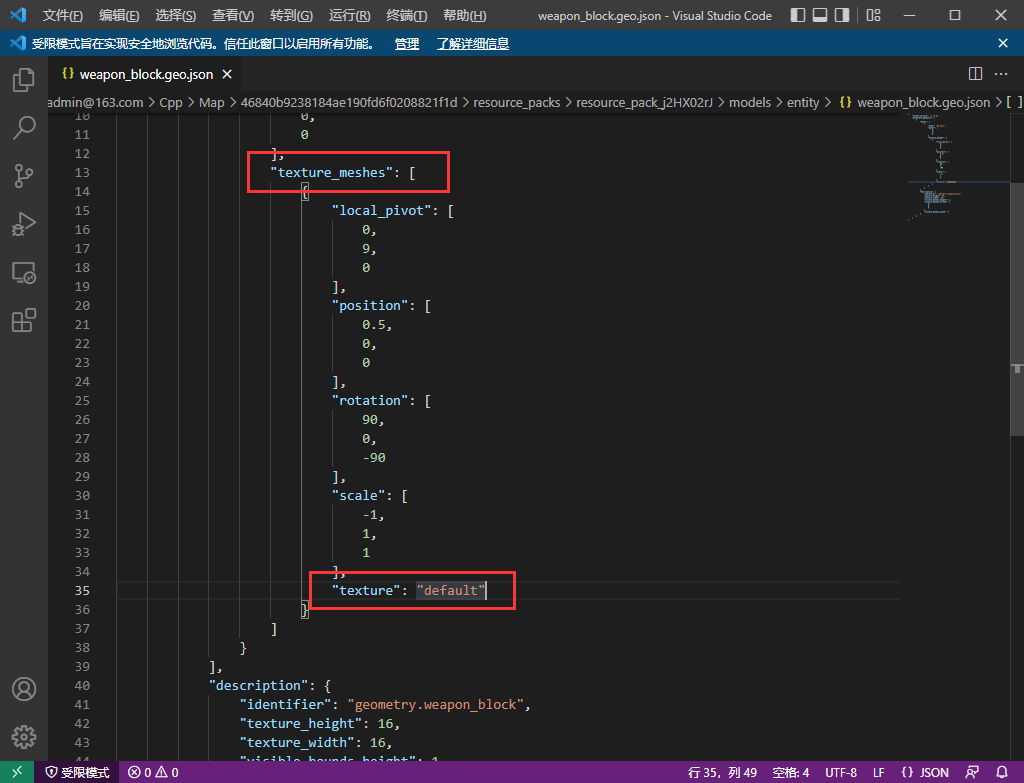Viewport: 1024px width, 783px height.
Task: Click the resource_pack_j2HX02rJ breadcrumb
Action: click(x=644, y=103)
